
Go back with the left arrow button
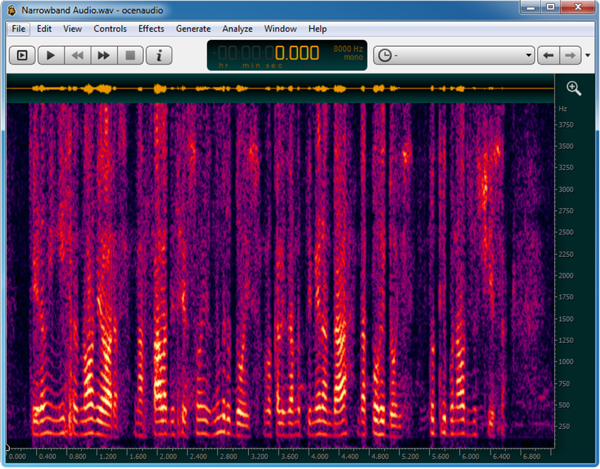(548, 55)
